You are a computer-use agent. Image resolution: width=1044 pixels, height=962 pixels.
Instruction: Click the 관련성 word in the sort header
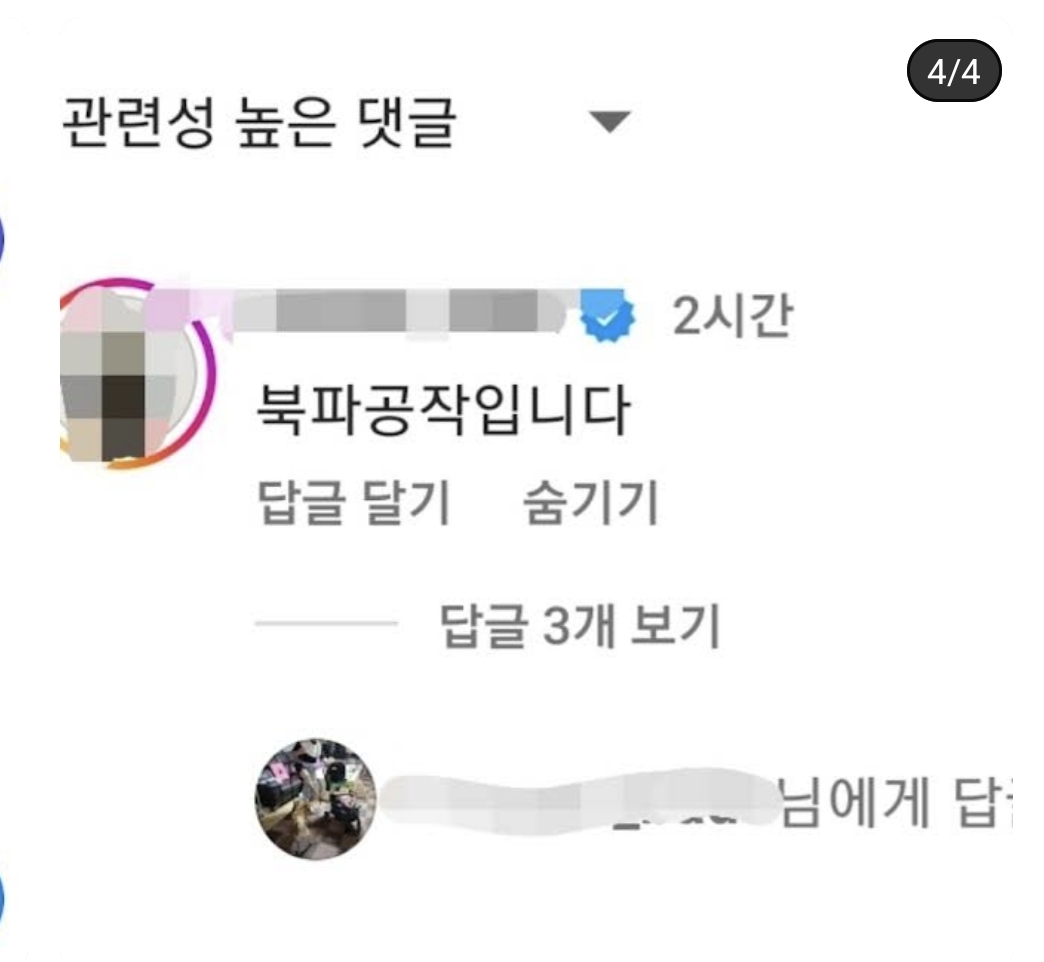138,121
